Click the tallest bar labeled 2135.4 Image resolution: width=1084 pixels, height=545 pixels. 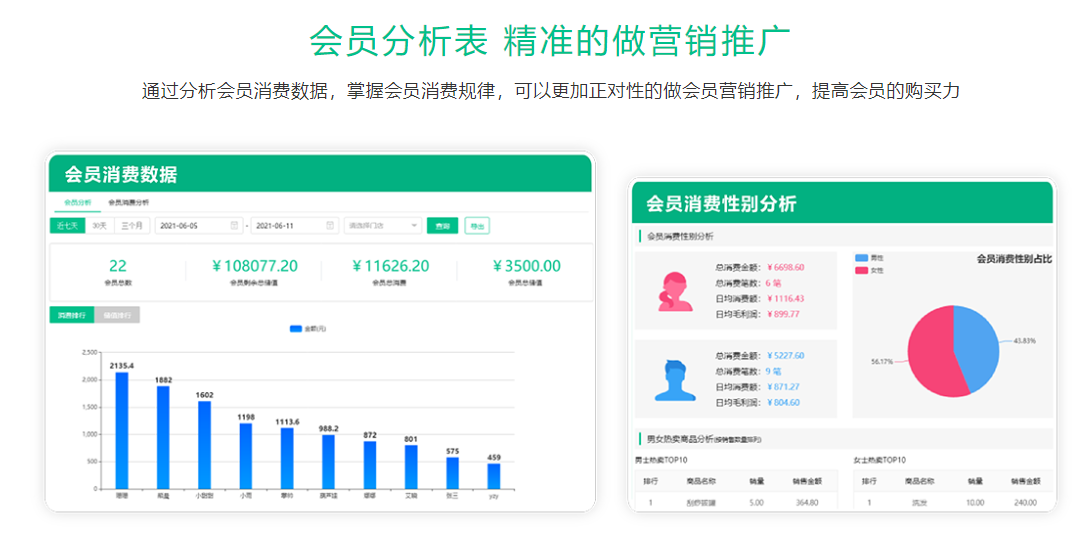pos(122,430)
